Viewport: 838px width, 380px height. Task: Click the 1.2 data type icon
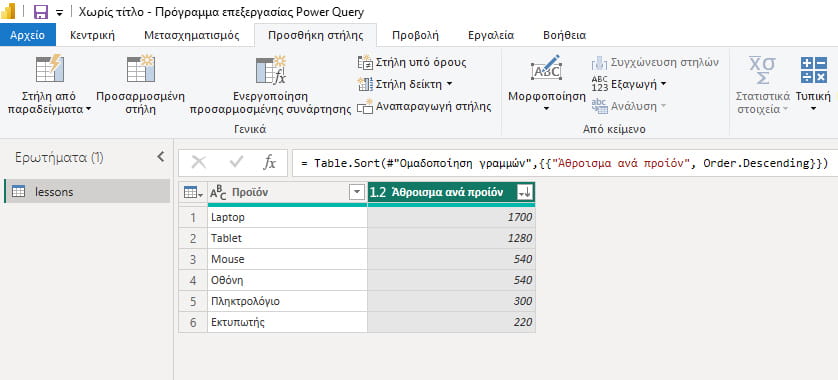378,193
